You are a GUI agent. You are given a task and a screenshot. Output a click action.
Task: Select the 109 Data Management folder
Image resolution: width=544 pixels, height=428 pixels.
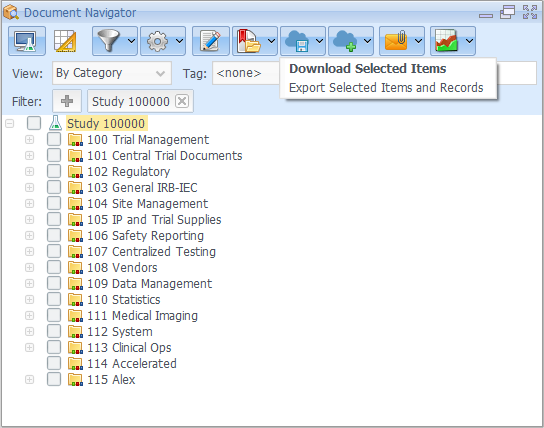[x=149, y=283]
